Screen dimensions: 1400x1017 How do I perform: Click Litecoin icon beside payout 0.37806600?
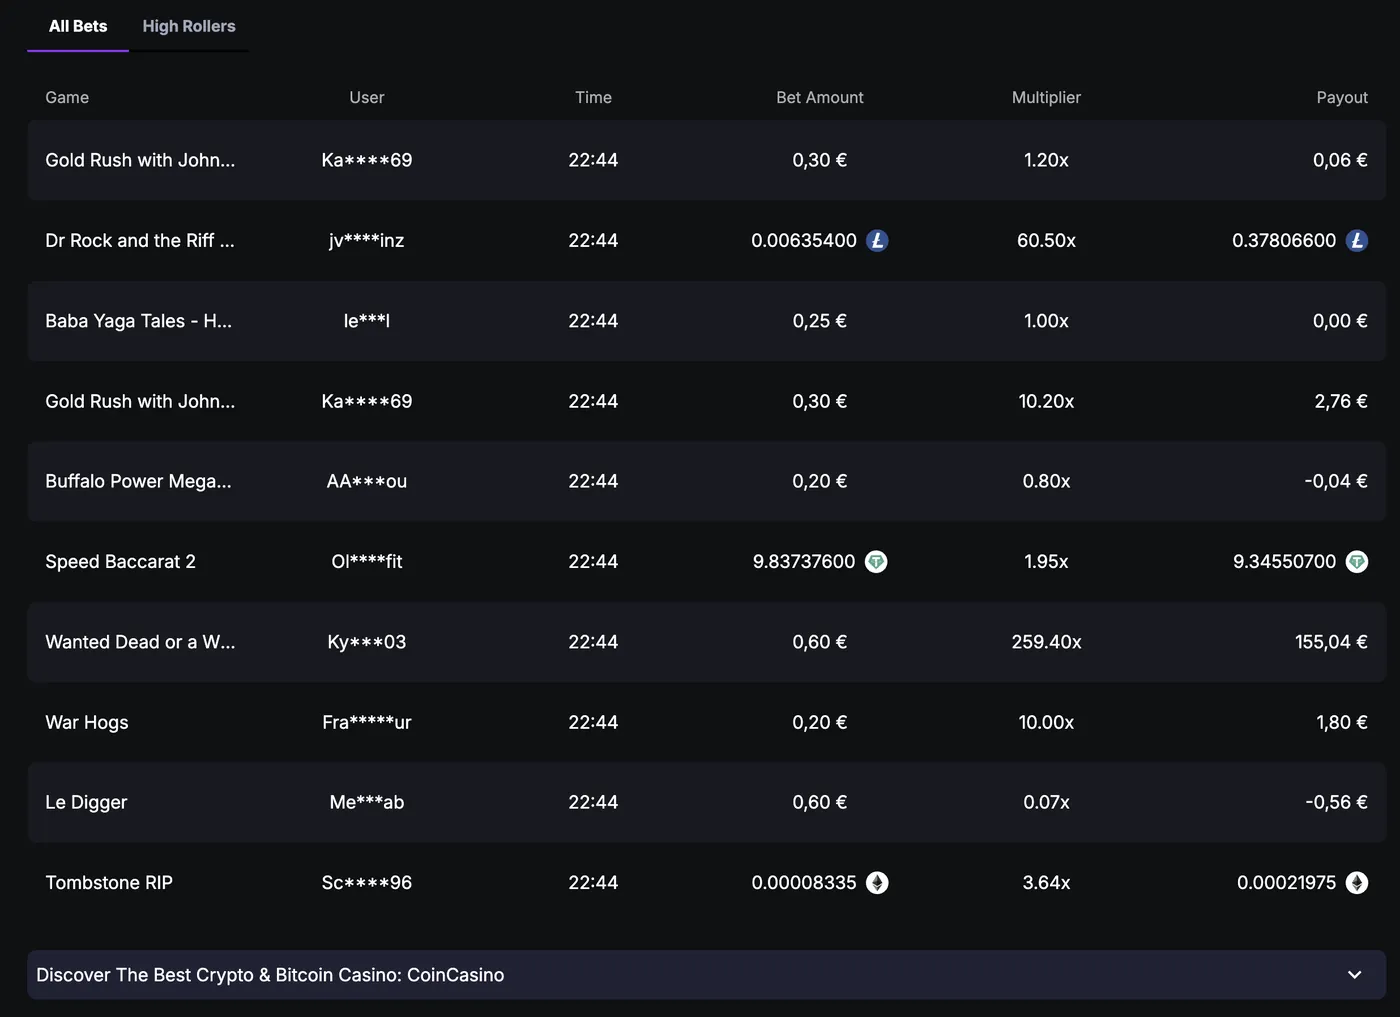click(1357, 240)
